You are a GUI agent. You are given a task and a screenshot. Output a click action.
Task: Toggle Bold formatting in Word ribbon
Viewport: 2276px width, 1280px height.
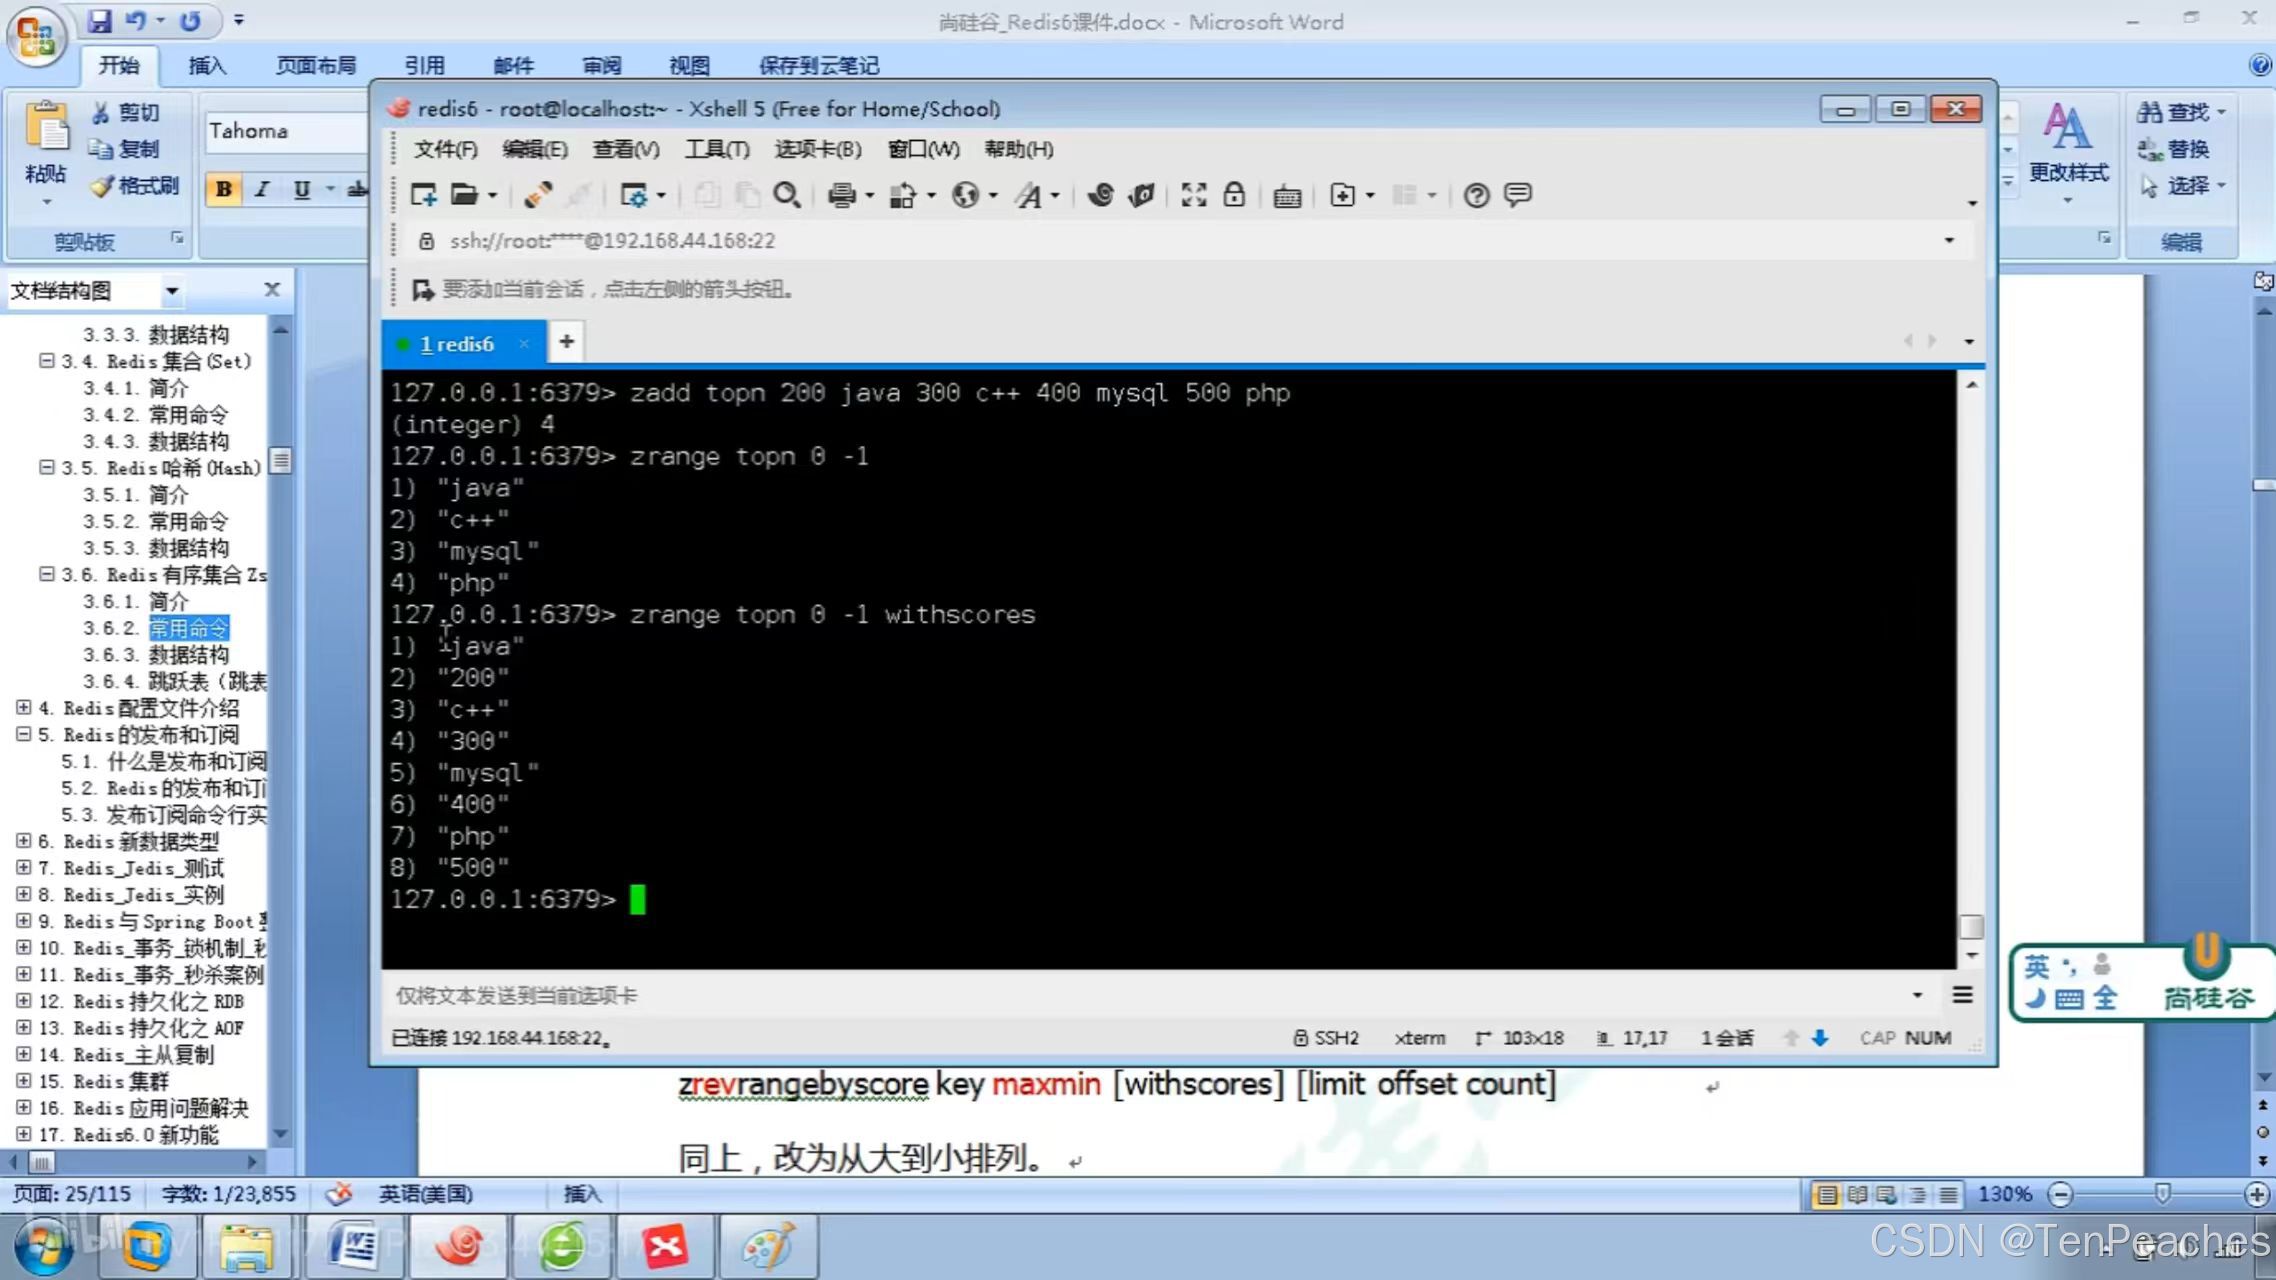224,189
